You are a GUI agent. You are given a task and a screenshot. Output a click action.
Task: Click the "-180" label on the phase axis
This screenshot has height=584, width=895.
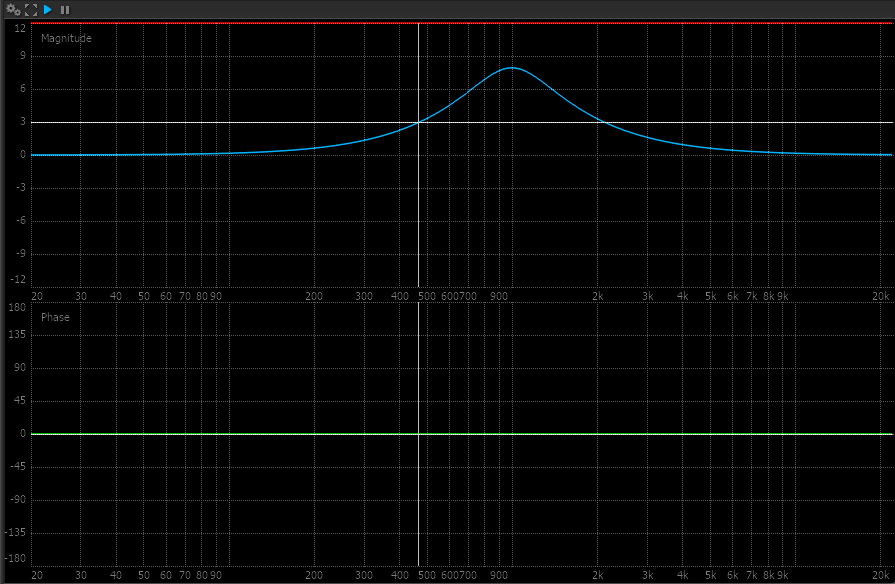[15, 560]
